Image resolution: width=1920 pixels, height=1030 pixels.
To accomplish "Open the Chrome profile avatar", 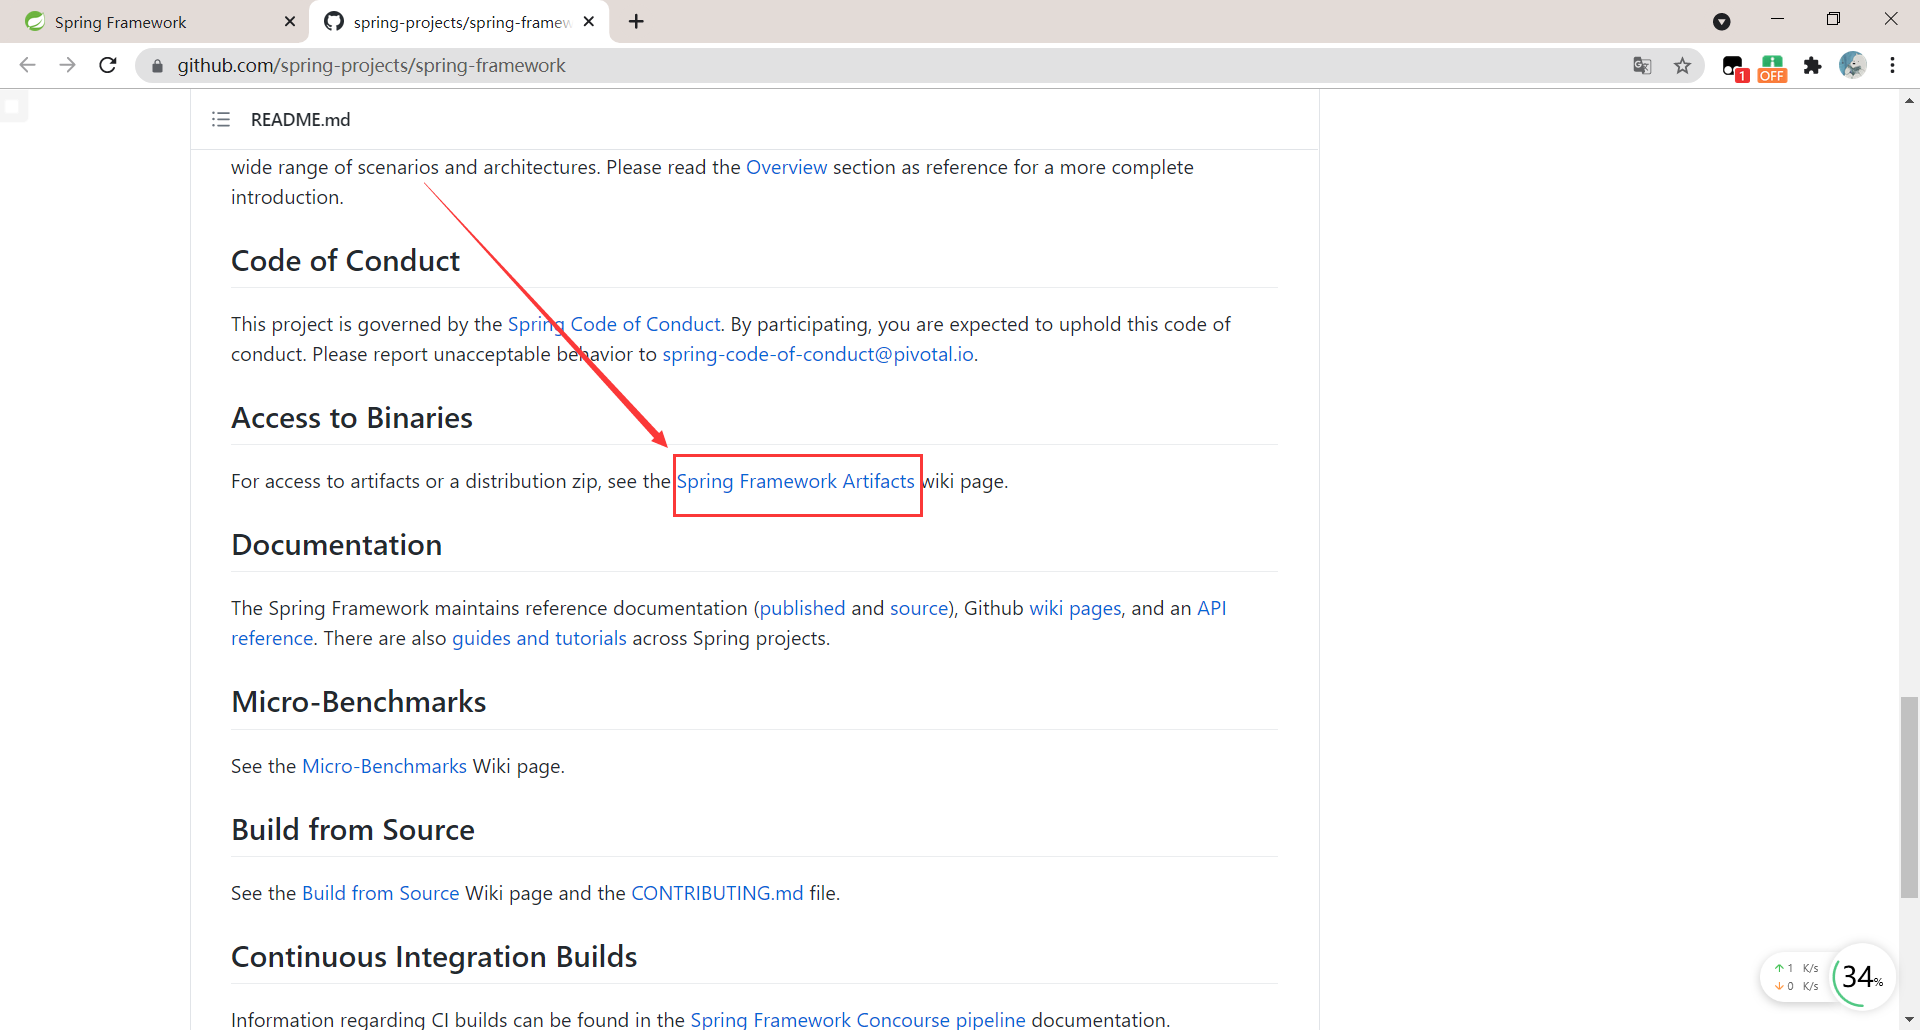I will coord(1852,65).
